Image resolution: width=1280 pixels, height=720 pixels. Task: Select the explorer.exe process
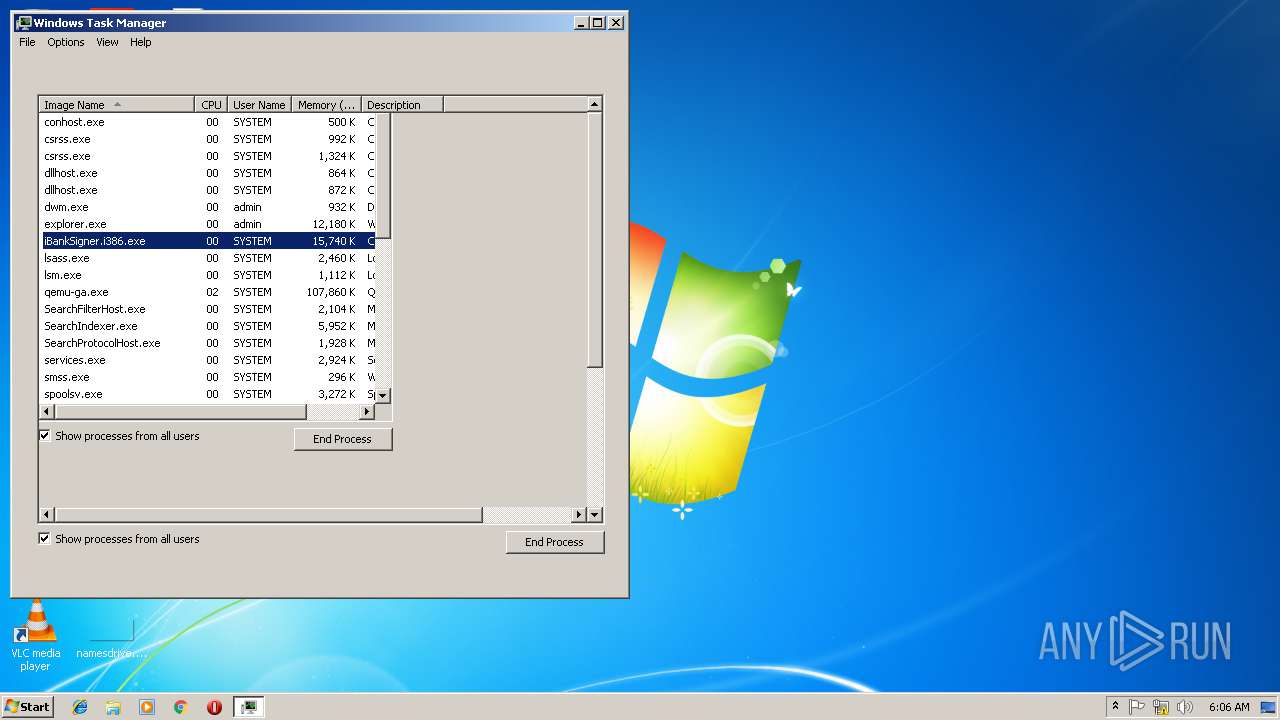point(207,224)
